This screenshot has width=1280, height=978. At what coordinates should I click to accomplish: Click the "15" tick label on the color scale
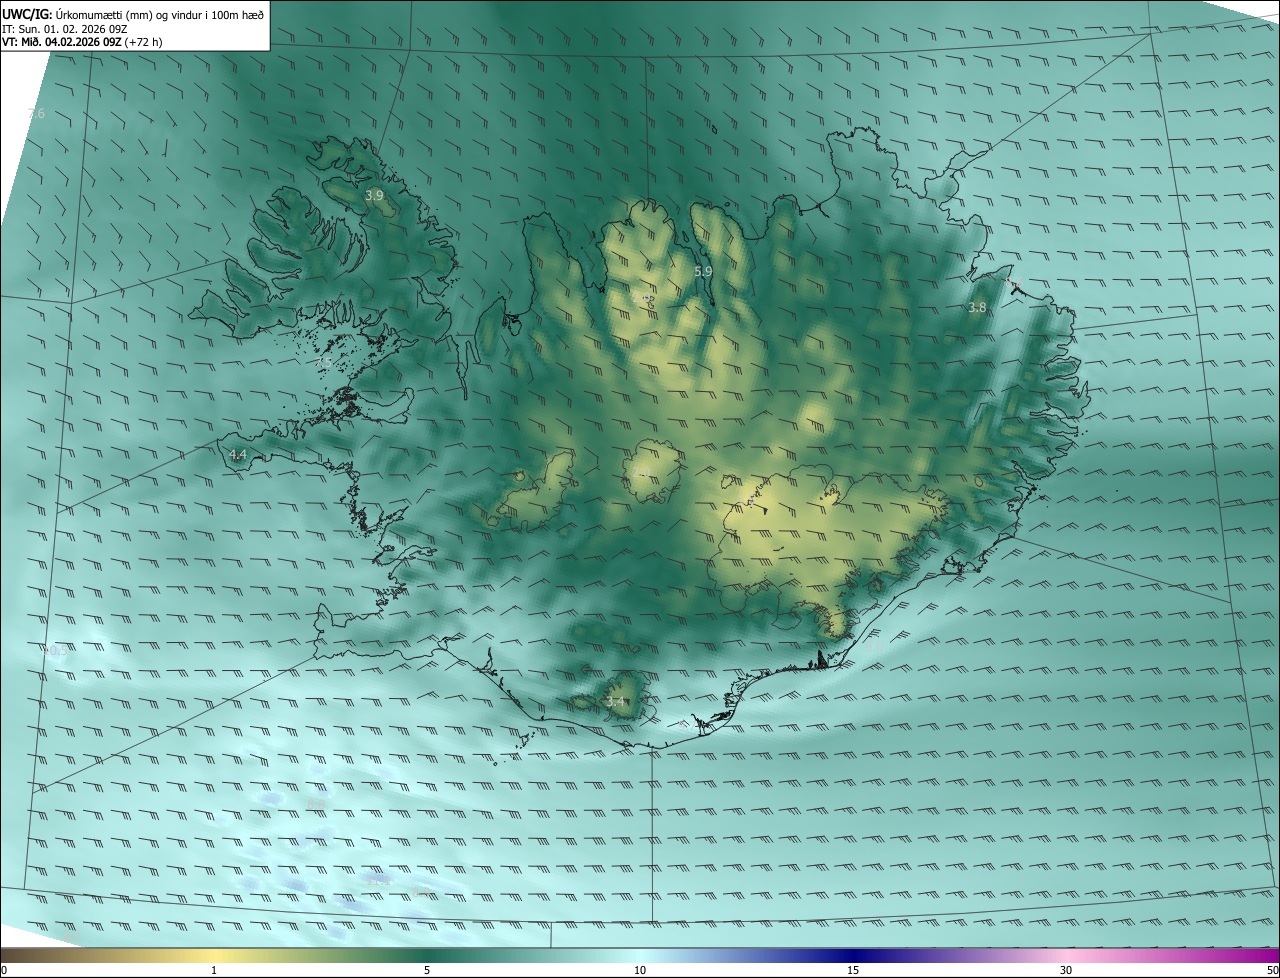click(x=853, y=970)
